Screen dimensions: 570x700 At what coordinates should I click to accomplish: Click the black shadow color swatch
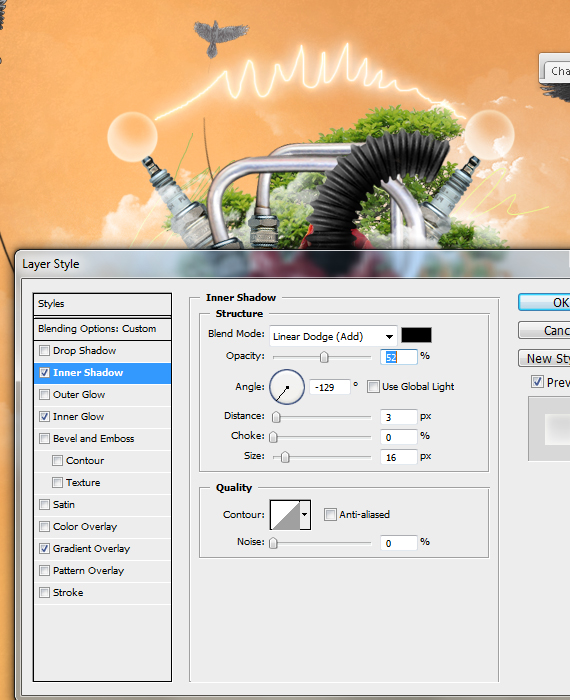click(x=416, y=335)
